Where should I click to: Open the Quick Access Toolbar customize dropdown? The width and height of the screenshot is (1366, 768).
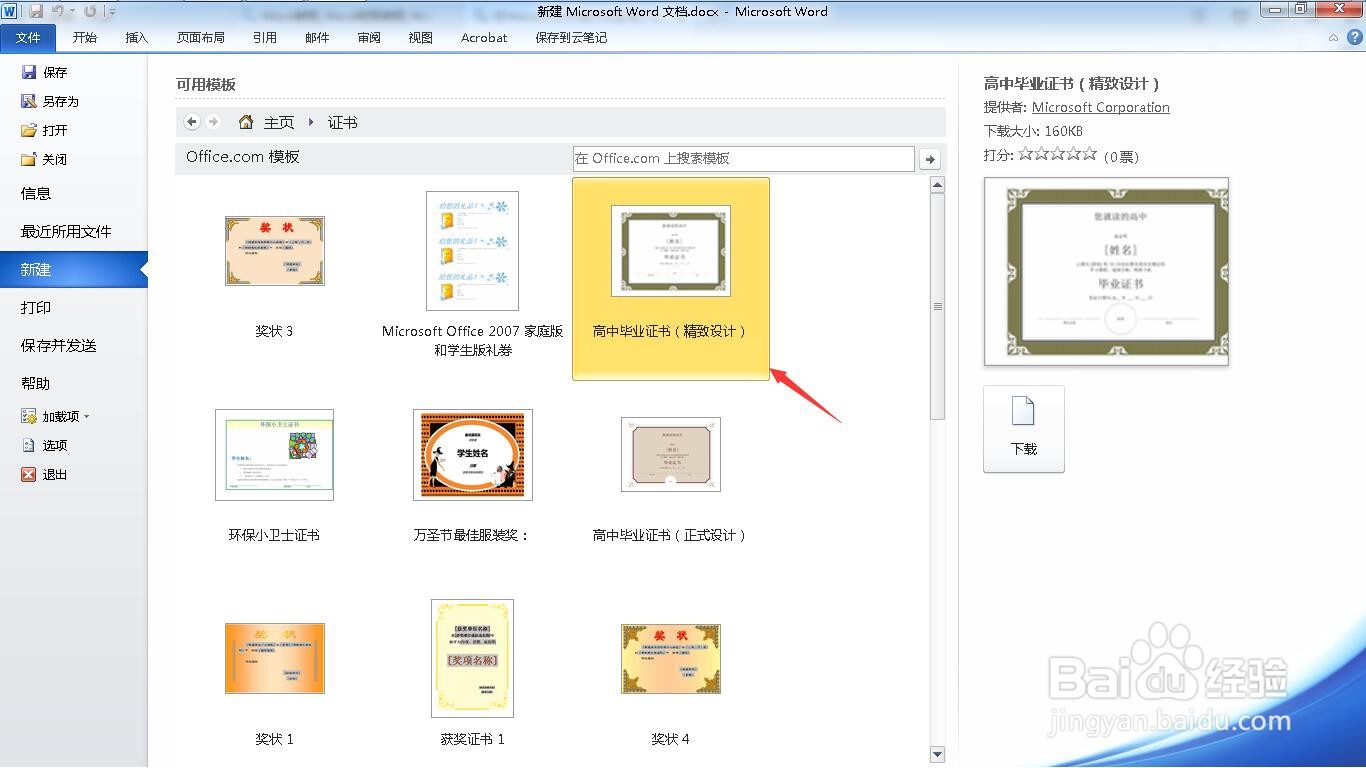coord(110,12)
